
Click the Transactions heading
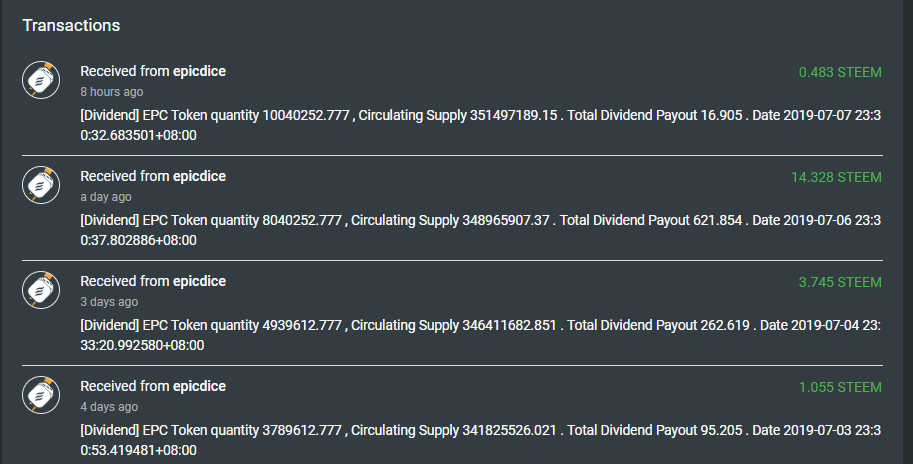pyautogui.click(x=71, y=24)
